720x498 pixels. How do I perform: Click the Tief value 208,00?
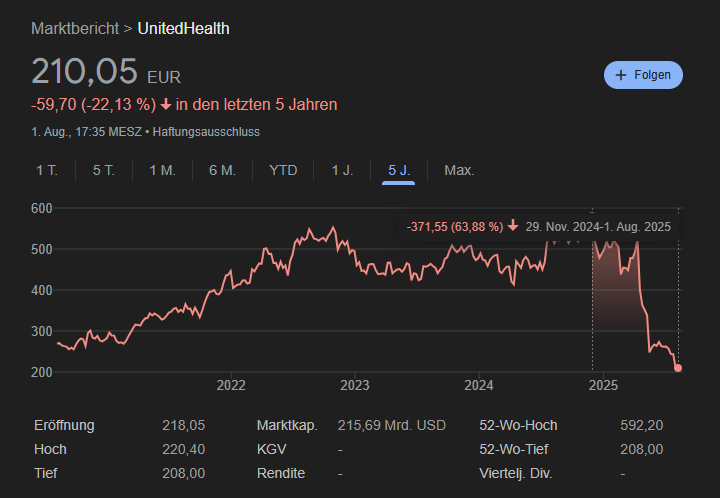183,473
